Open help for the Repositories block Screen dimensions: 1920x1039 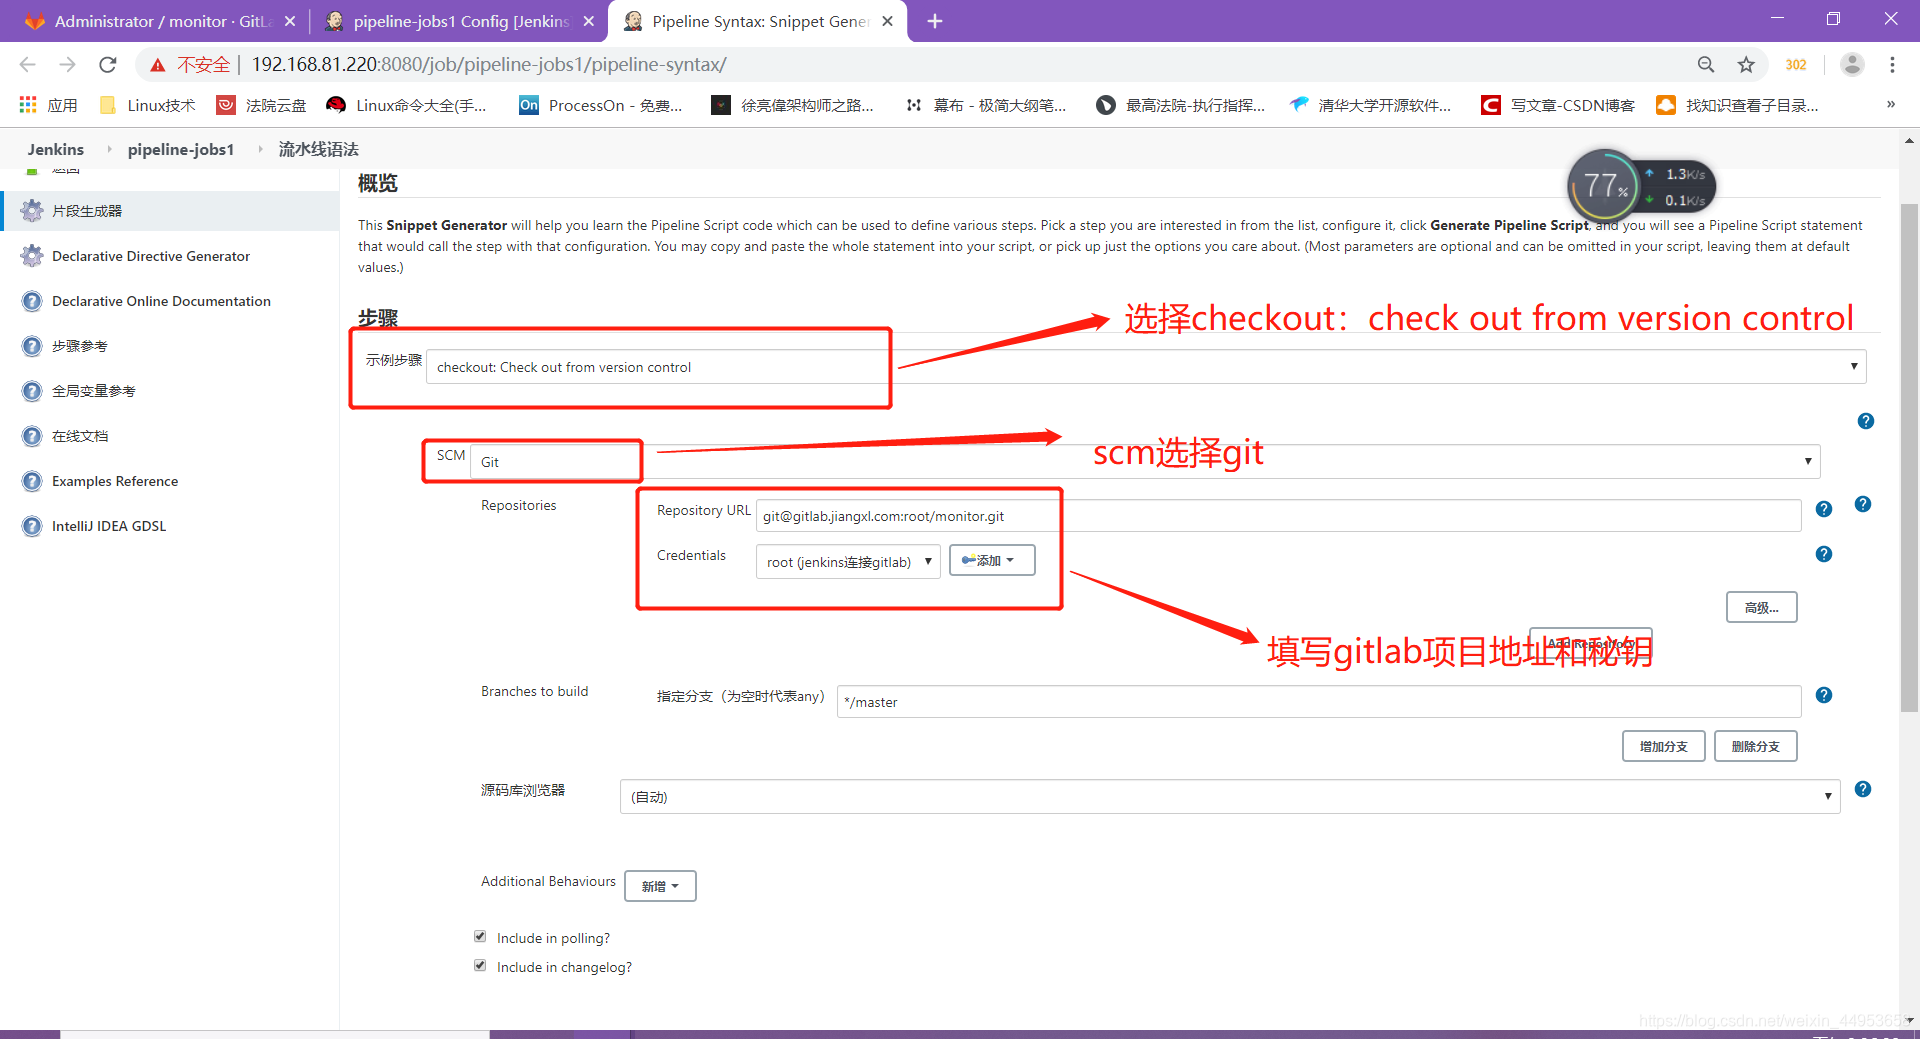pos(1863,504)
